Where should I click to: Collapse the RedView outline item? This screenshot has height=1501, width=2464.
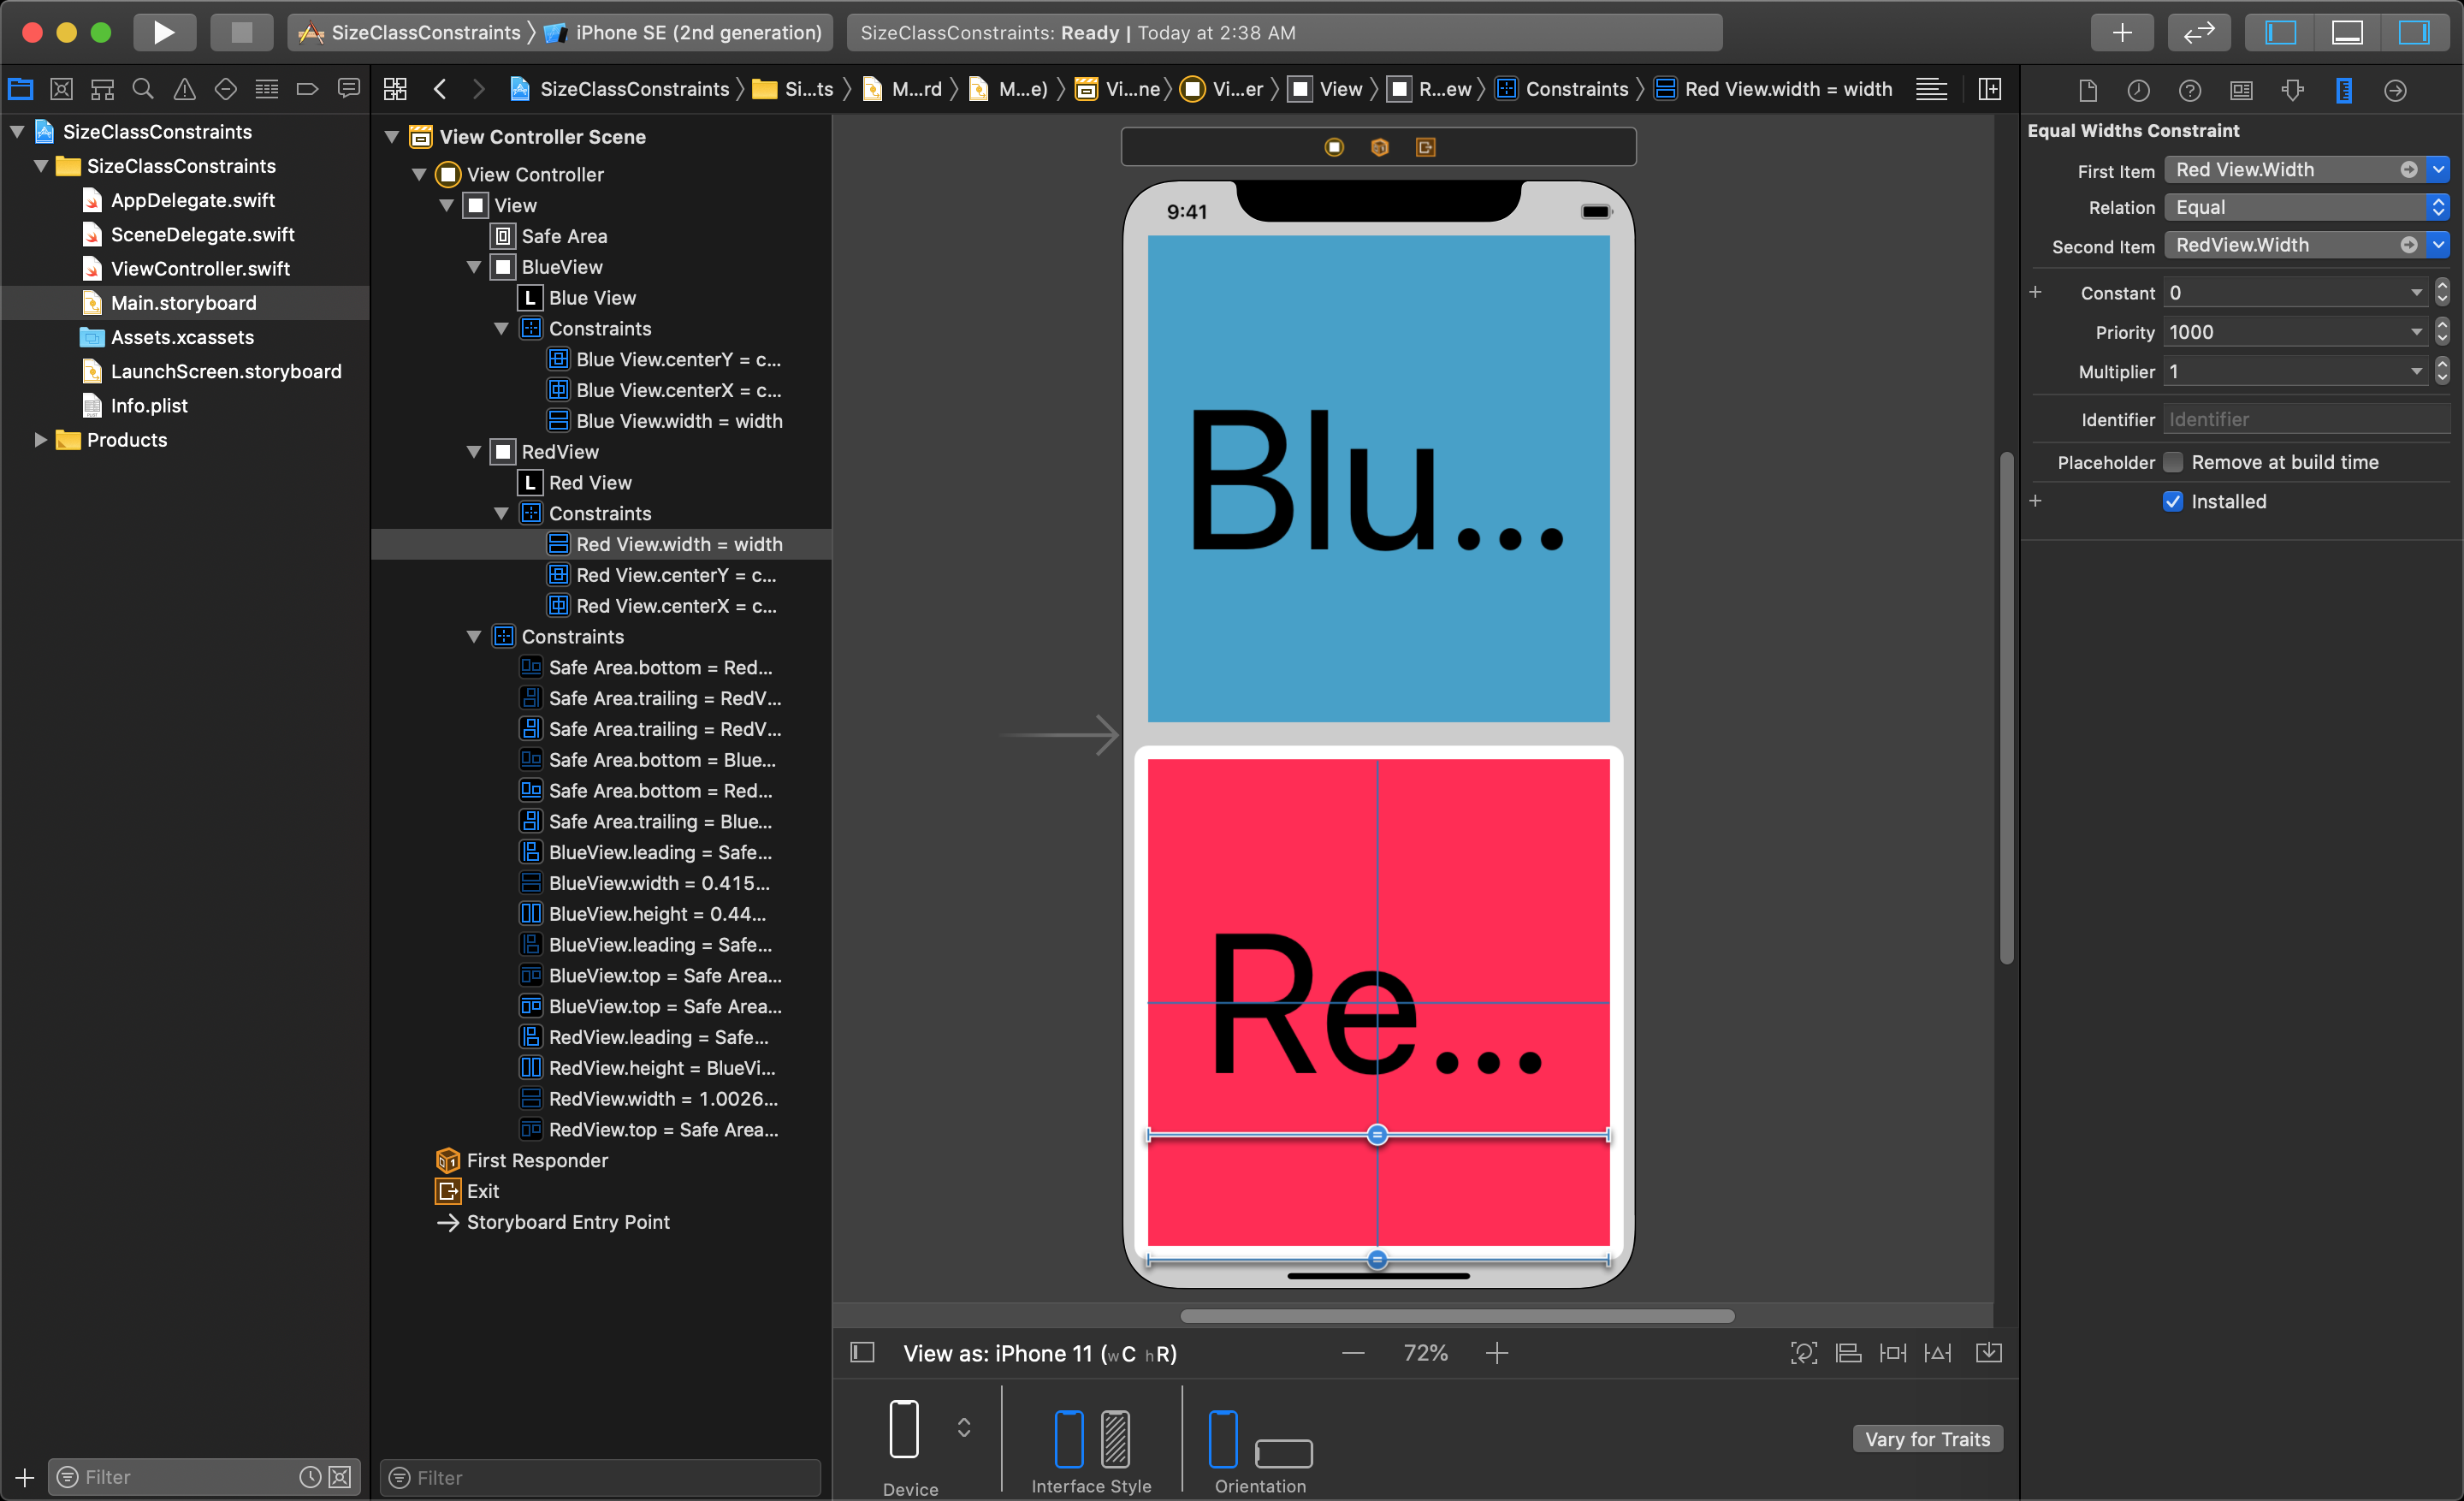[x=474, y=452]
